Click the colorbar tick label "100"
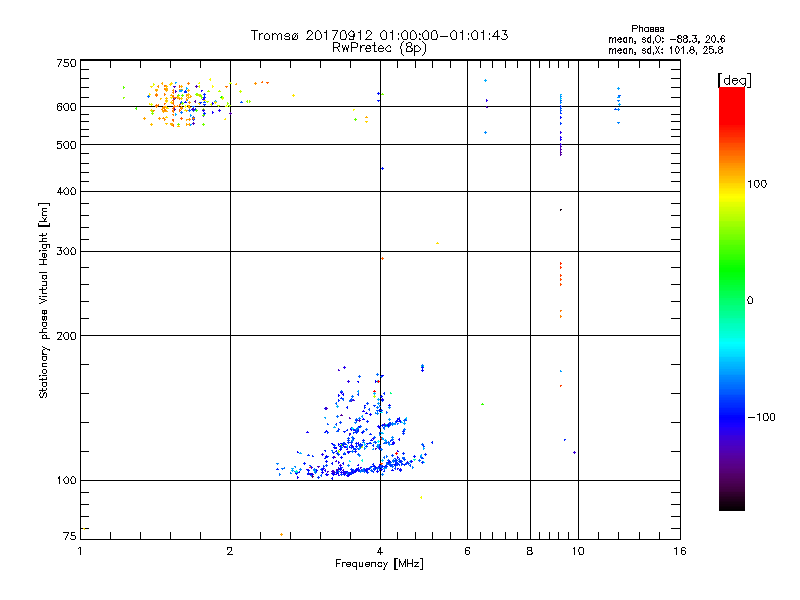This screenshot has height=600, width=800. (757, 184)
